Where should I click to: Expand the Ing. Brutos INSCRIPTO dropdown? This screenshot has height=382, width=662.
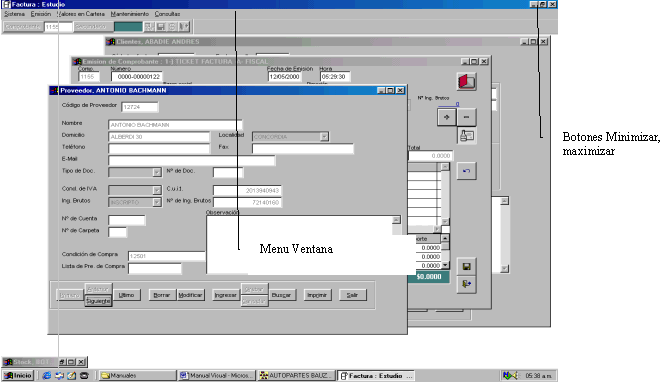coord(157,202)
